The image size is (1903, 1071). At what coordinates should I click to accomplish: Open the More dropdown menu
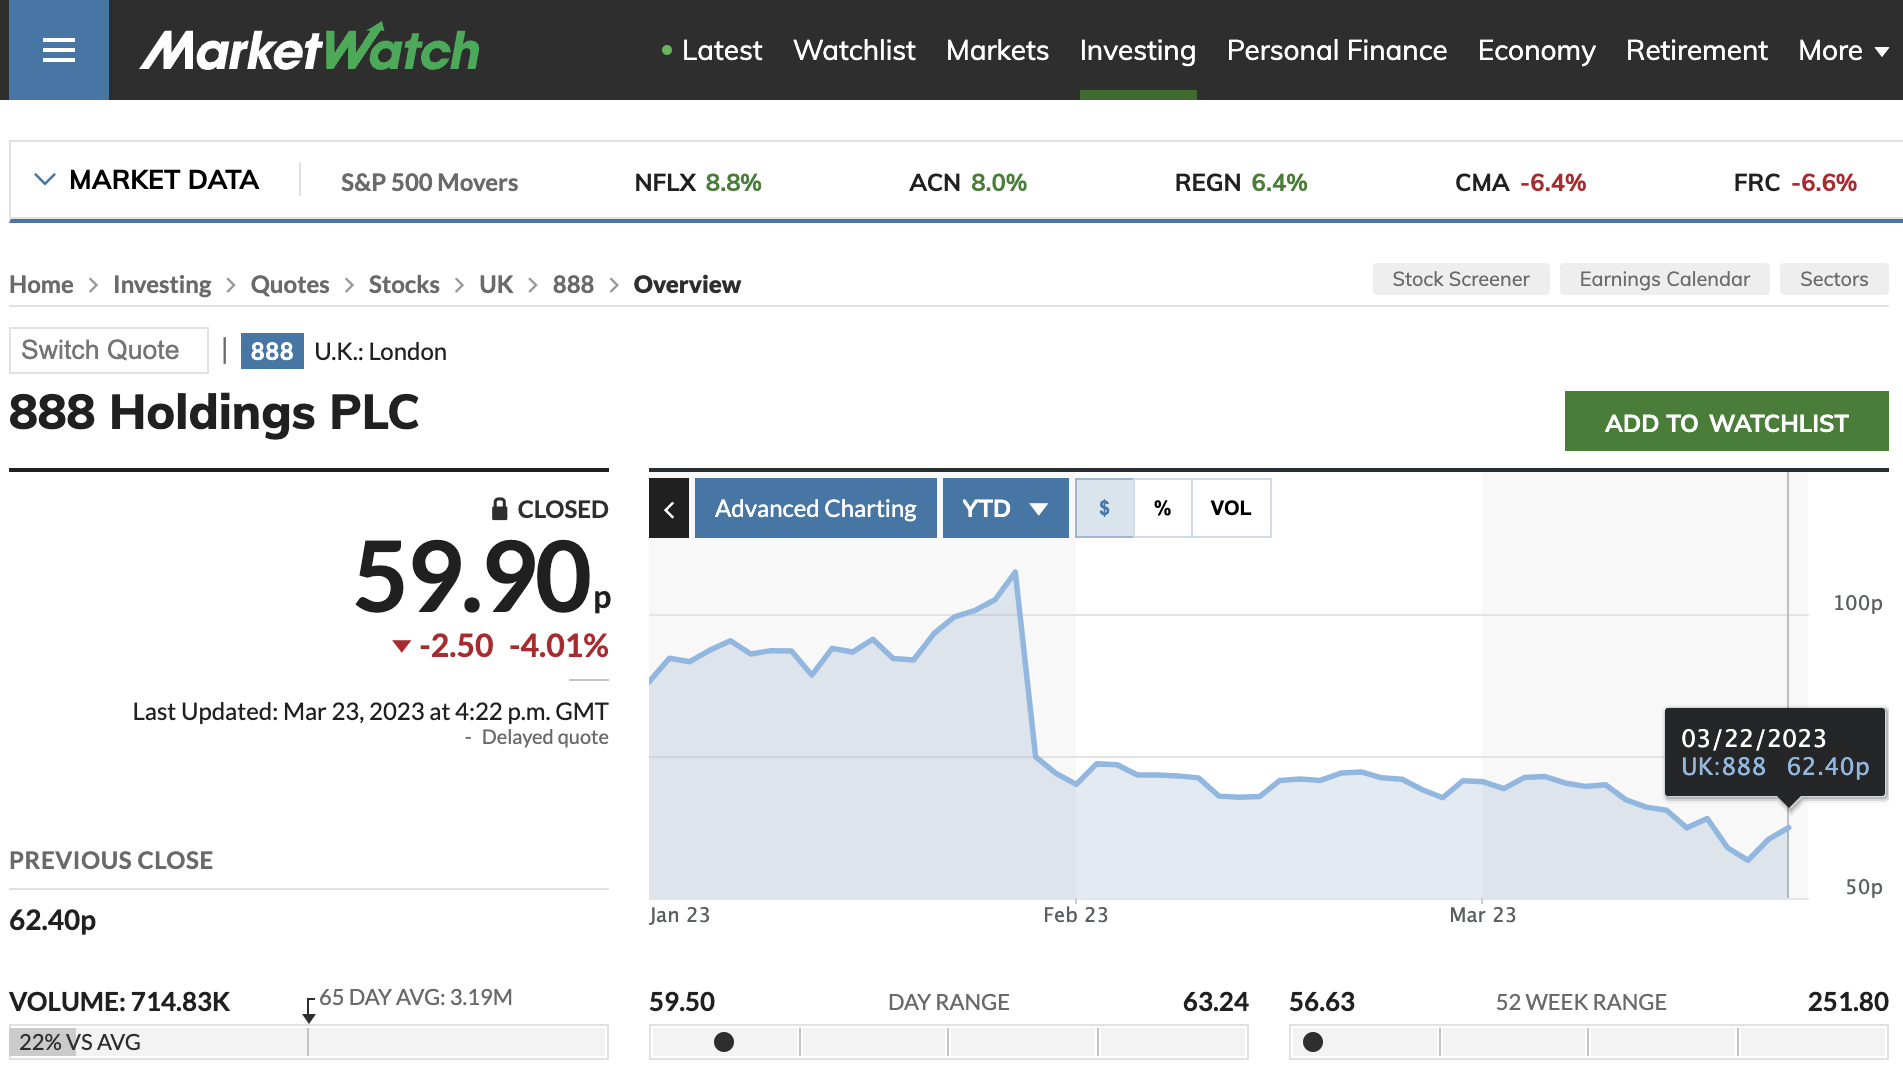1843,50
